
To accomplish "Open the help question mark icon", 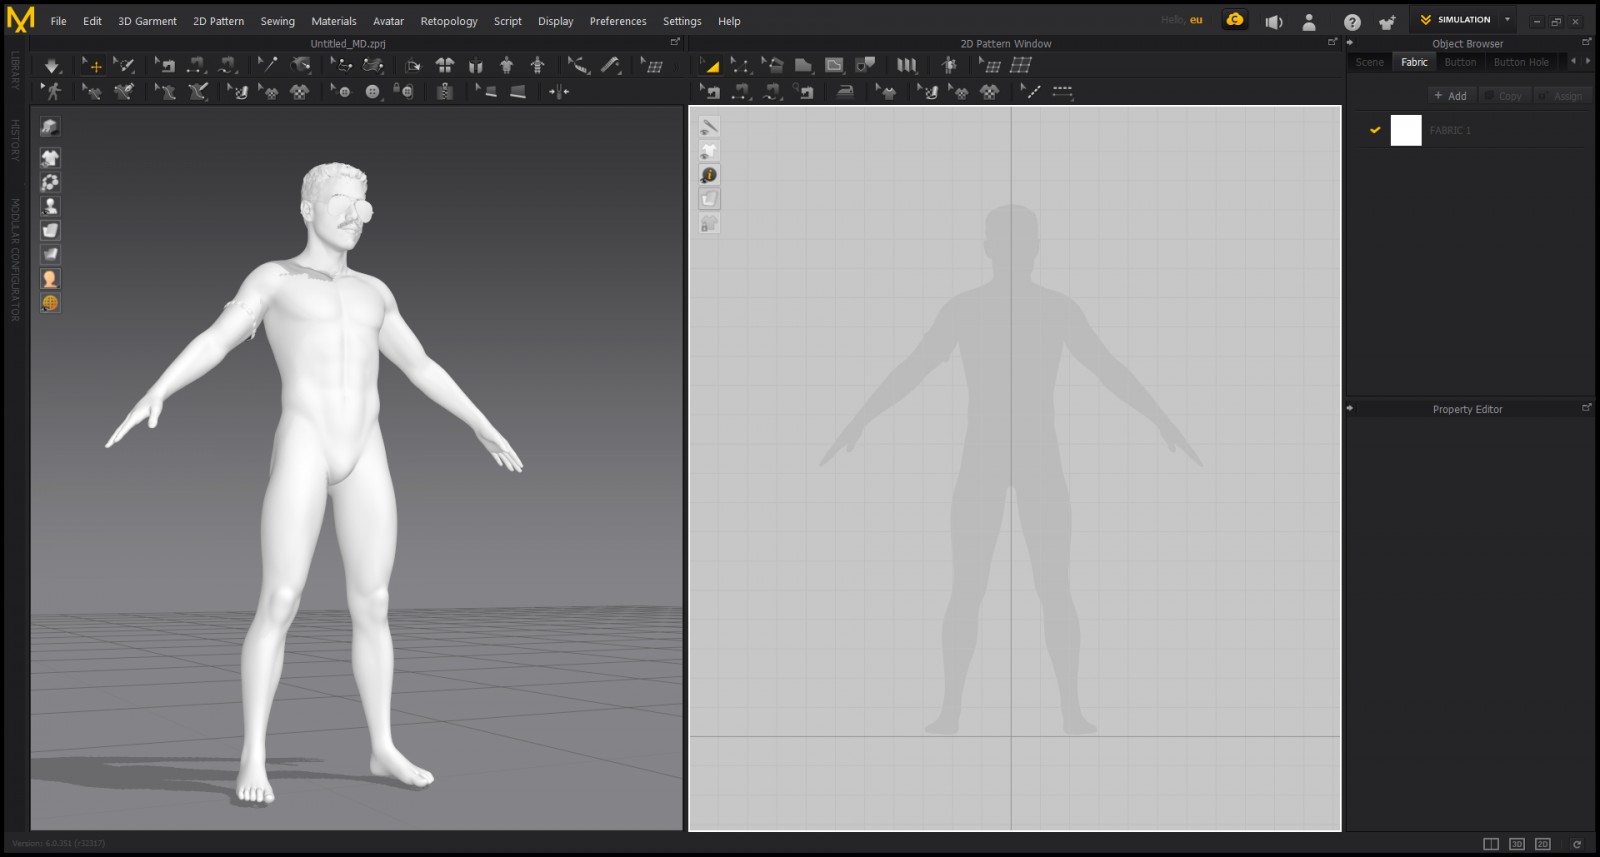I will coord(1351,22).
